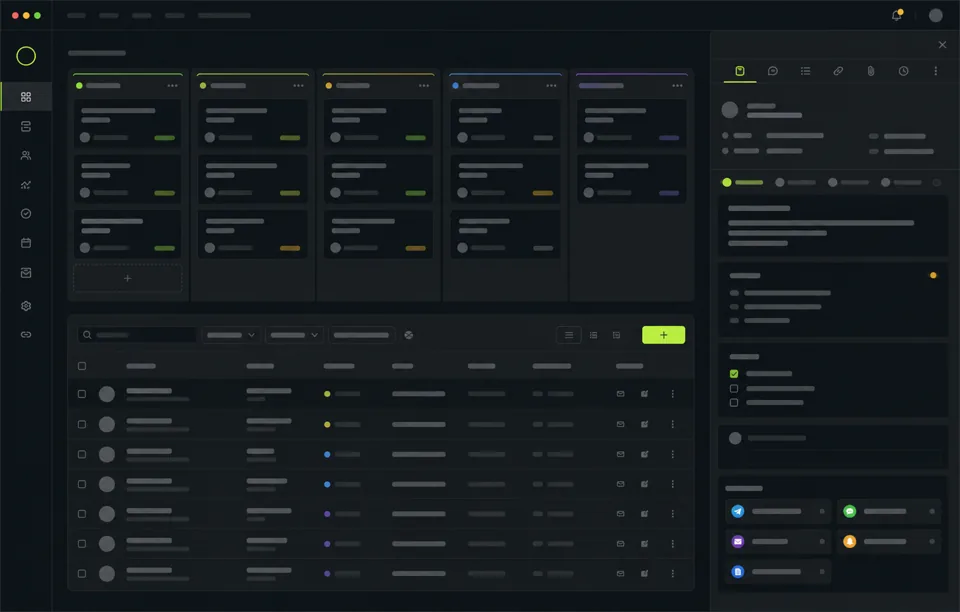The image size is (960, 612).
Task: Open the check-circle tasks icon in sidebar
Action: click(x=26, y=214)
